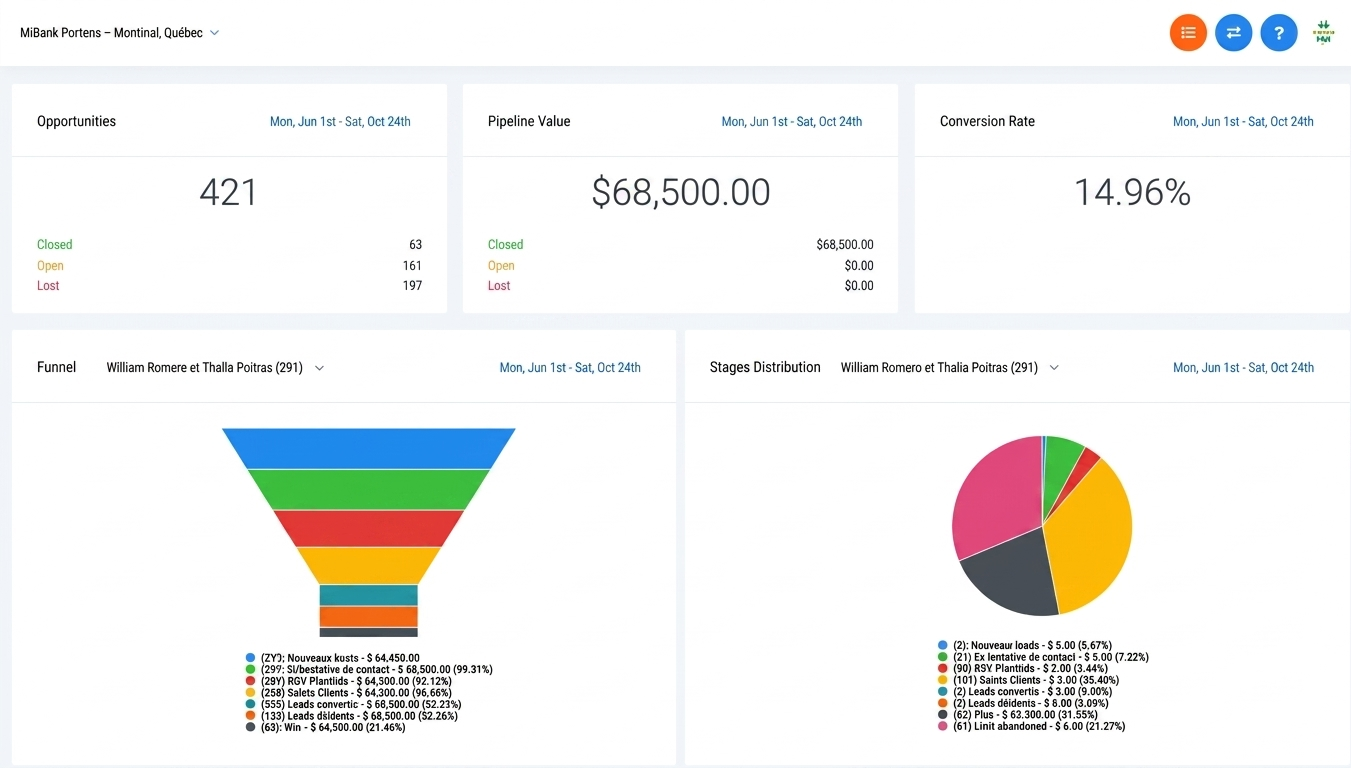Open the Funnel pipeline selector dropdown
The width and height of the screenshot is (1351, 768).
pyautogui.click(x=215, y=367)
